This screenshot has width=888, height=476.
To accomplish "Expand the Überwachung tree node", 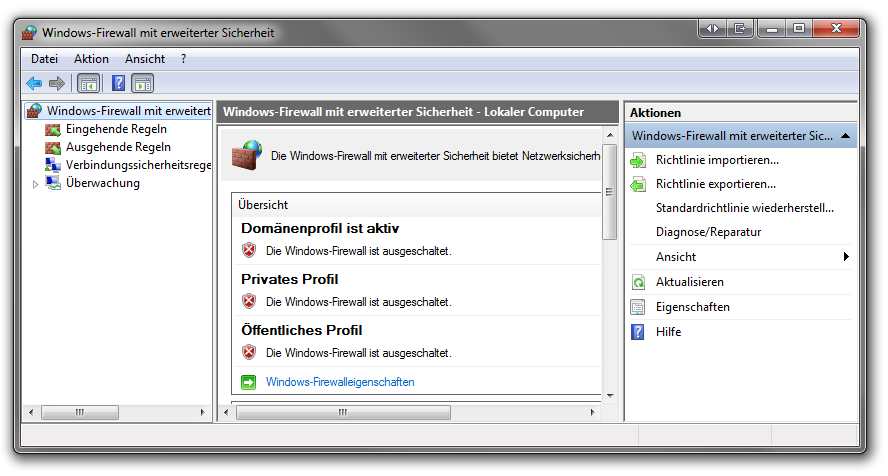I will [x=36, y=184].
